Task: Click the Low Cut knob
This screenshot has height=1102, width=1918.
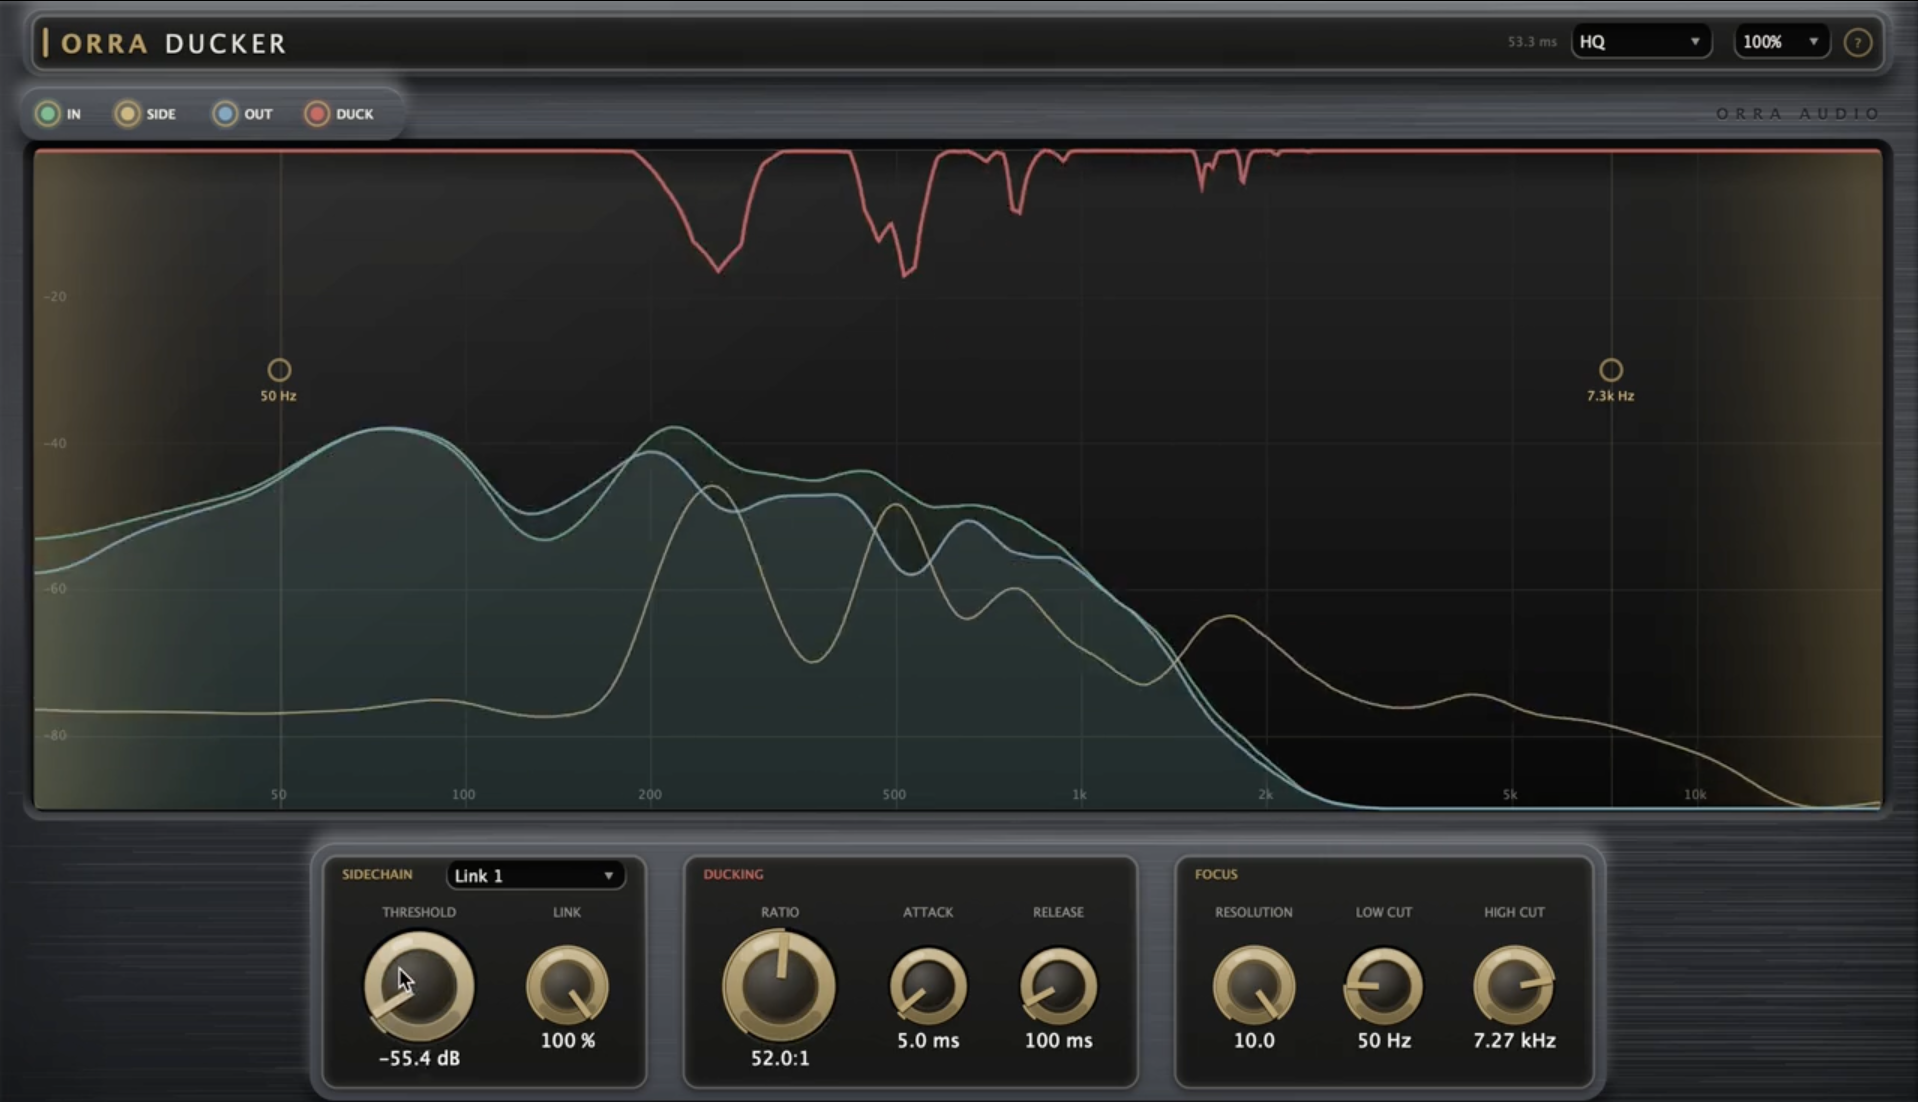Action: 1384,987
